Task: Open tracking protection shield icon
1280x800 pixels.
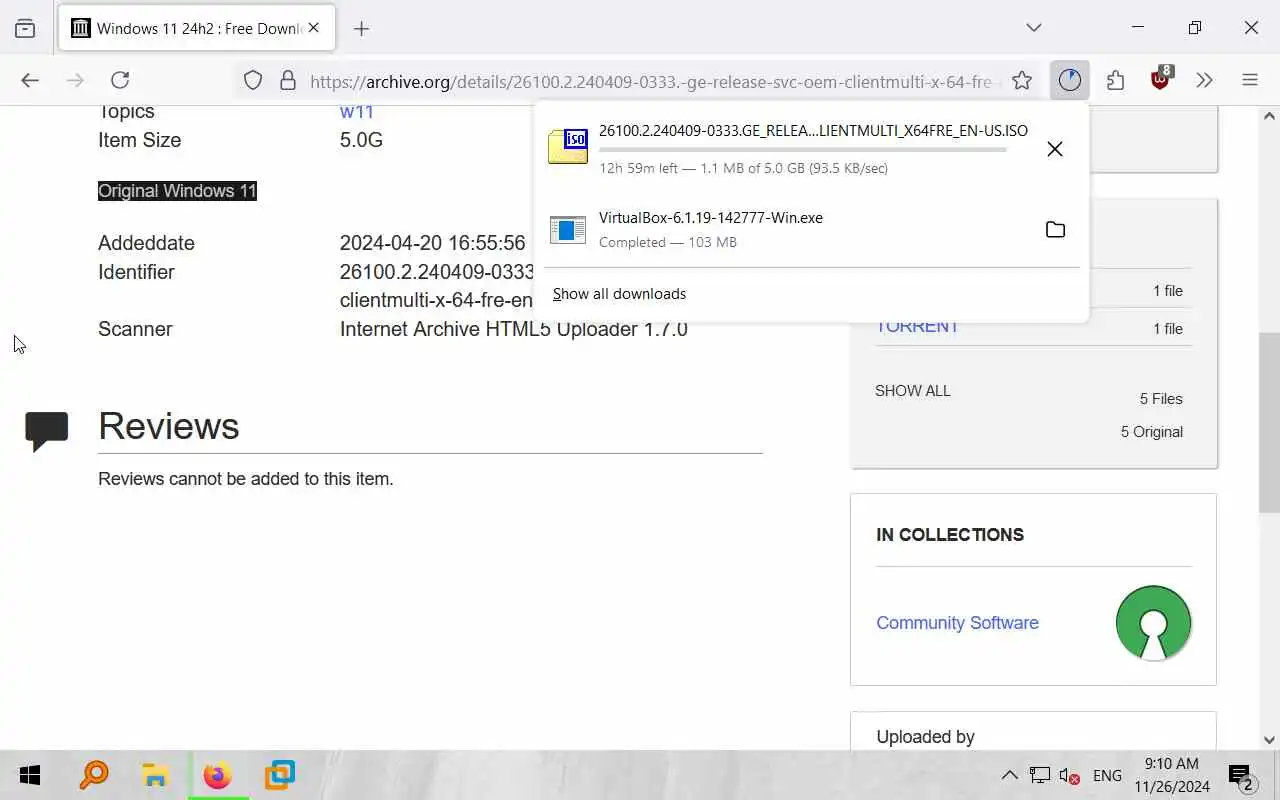Action: (253, 81)
